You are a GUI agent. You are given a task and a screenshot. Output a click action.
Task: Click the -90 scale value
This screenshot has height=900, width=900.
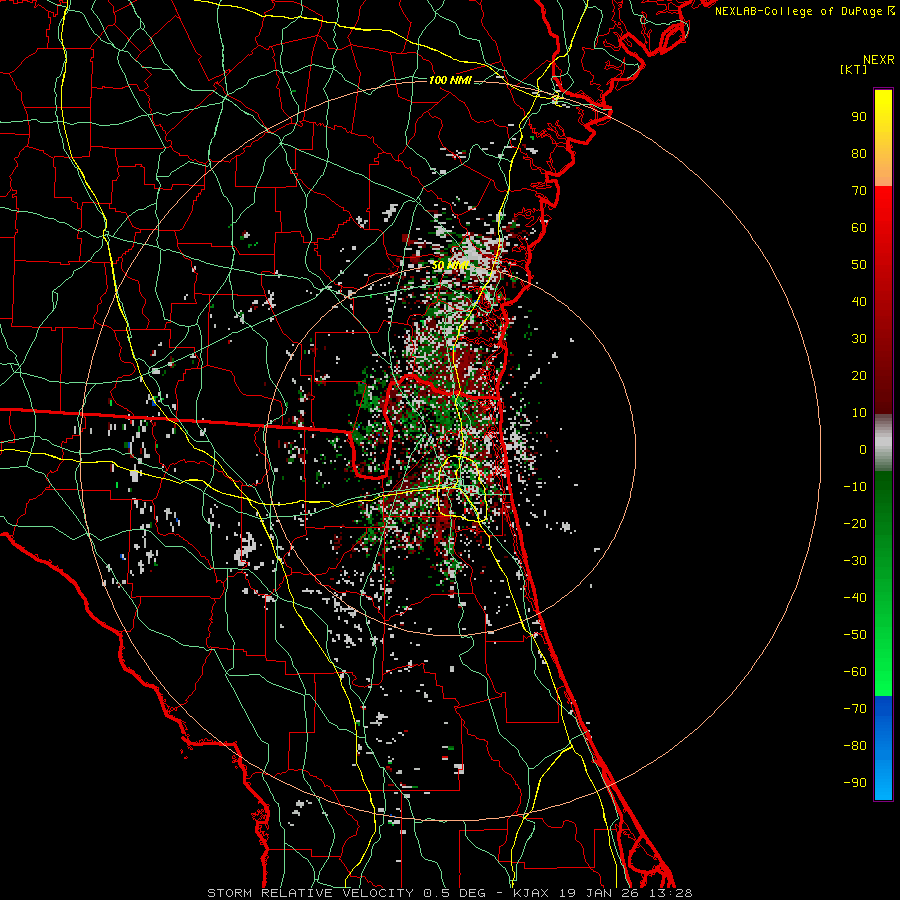855,783
